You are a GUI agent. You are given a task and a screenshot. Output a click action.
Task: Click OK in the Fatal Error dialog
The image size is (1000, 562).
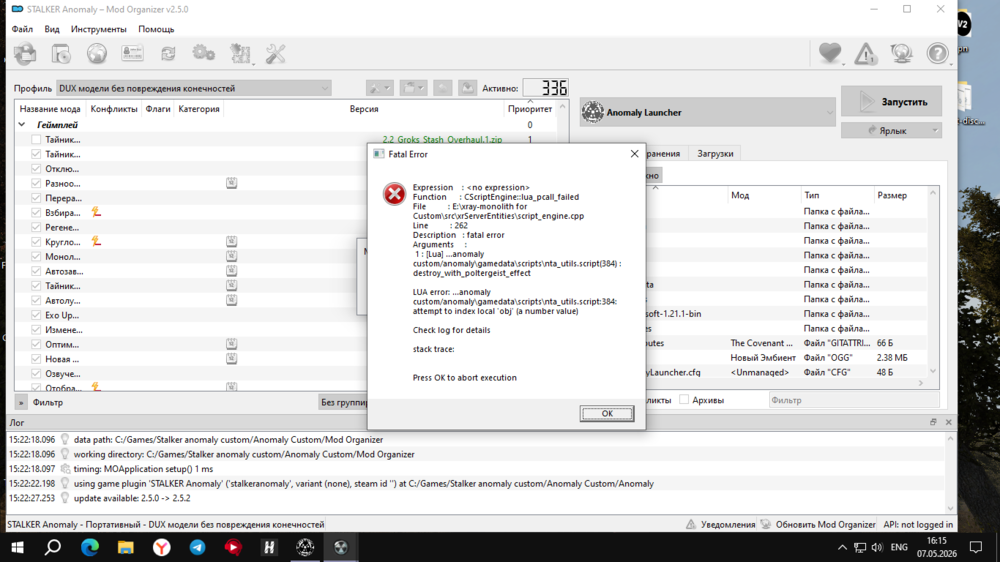point(607,413)
